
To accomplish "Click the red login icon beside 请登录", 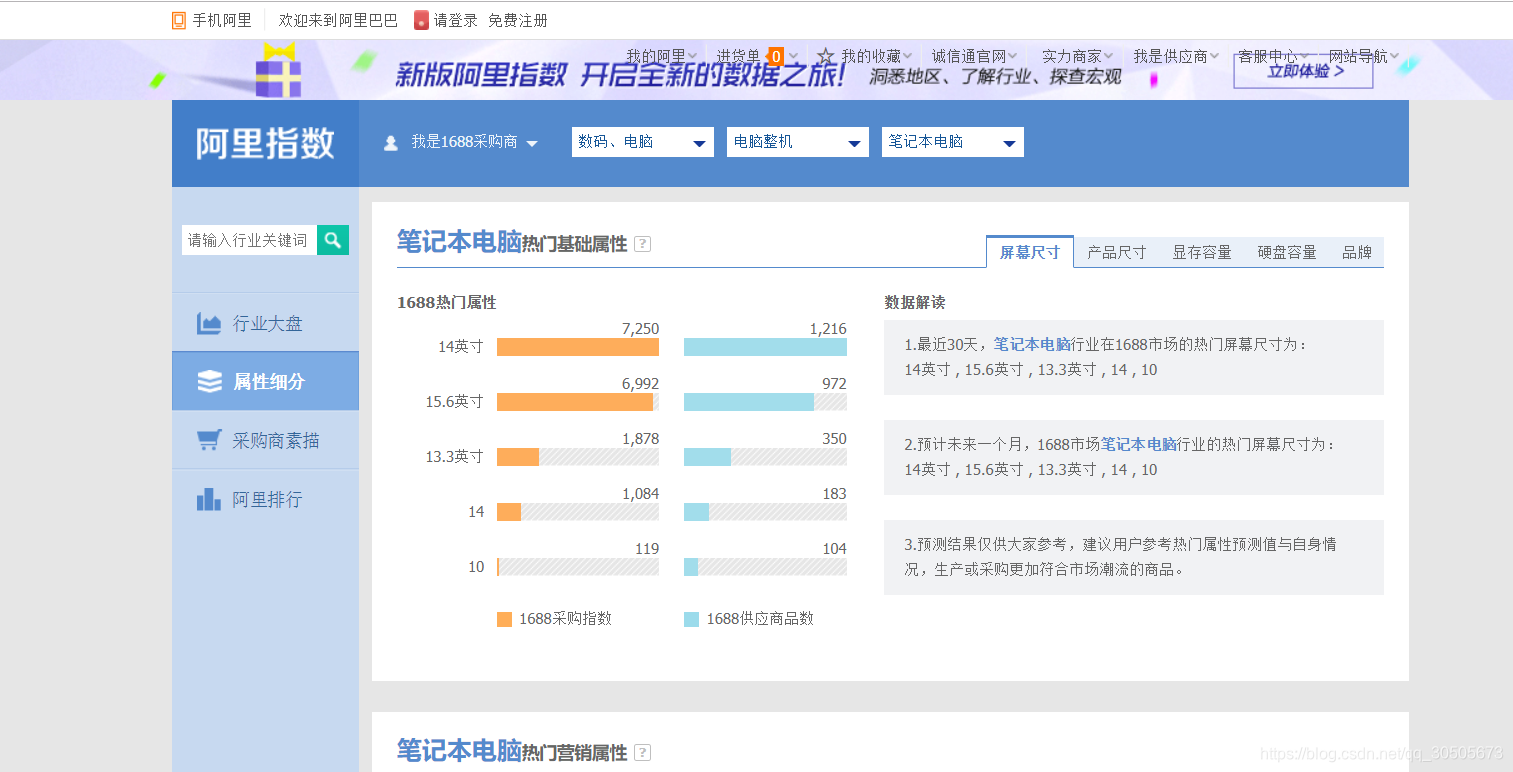I will point(421,20).
